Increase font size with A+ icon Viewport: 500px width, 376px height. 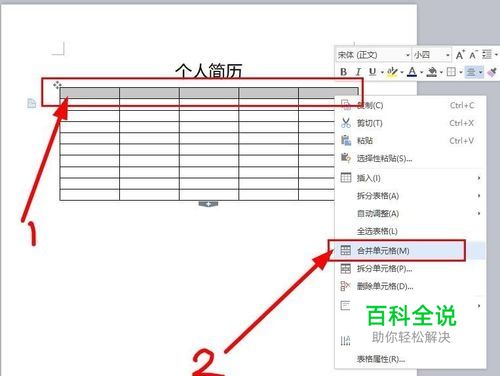pos(460,55)
